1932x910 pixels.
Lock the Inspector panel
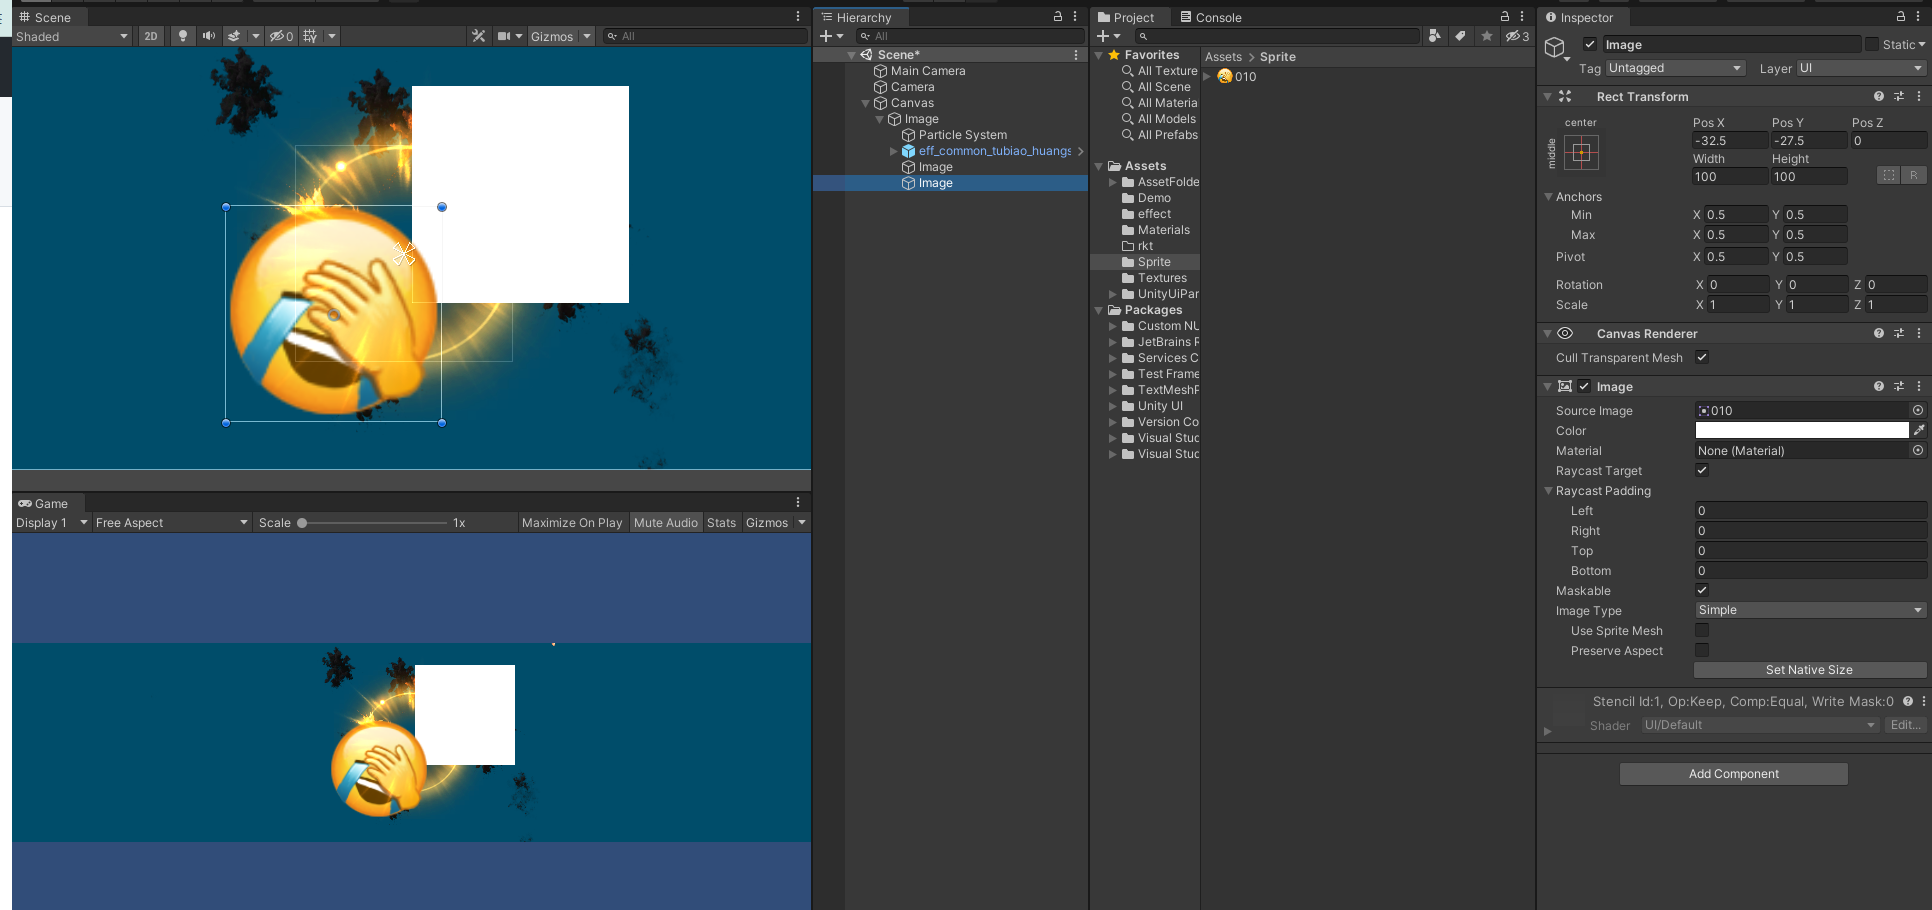coord(1901,17)
